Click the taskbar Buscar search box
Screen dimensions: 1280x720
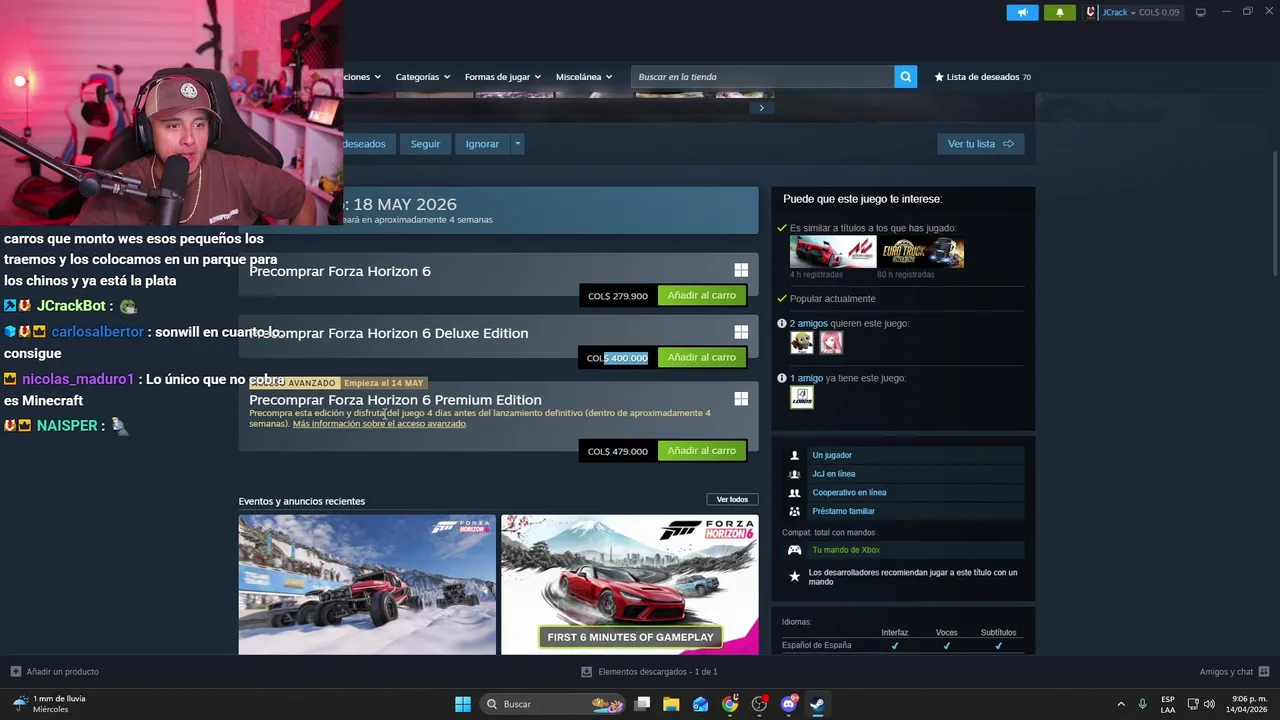coord(553,704)
